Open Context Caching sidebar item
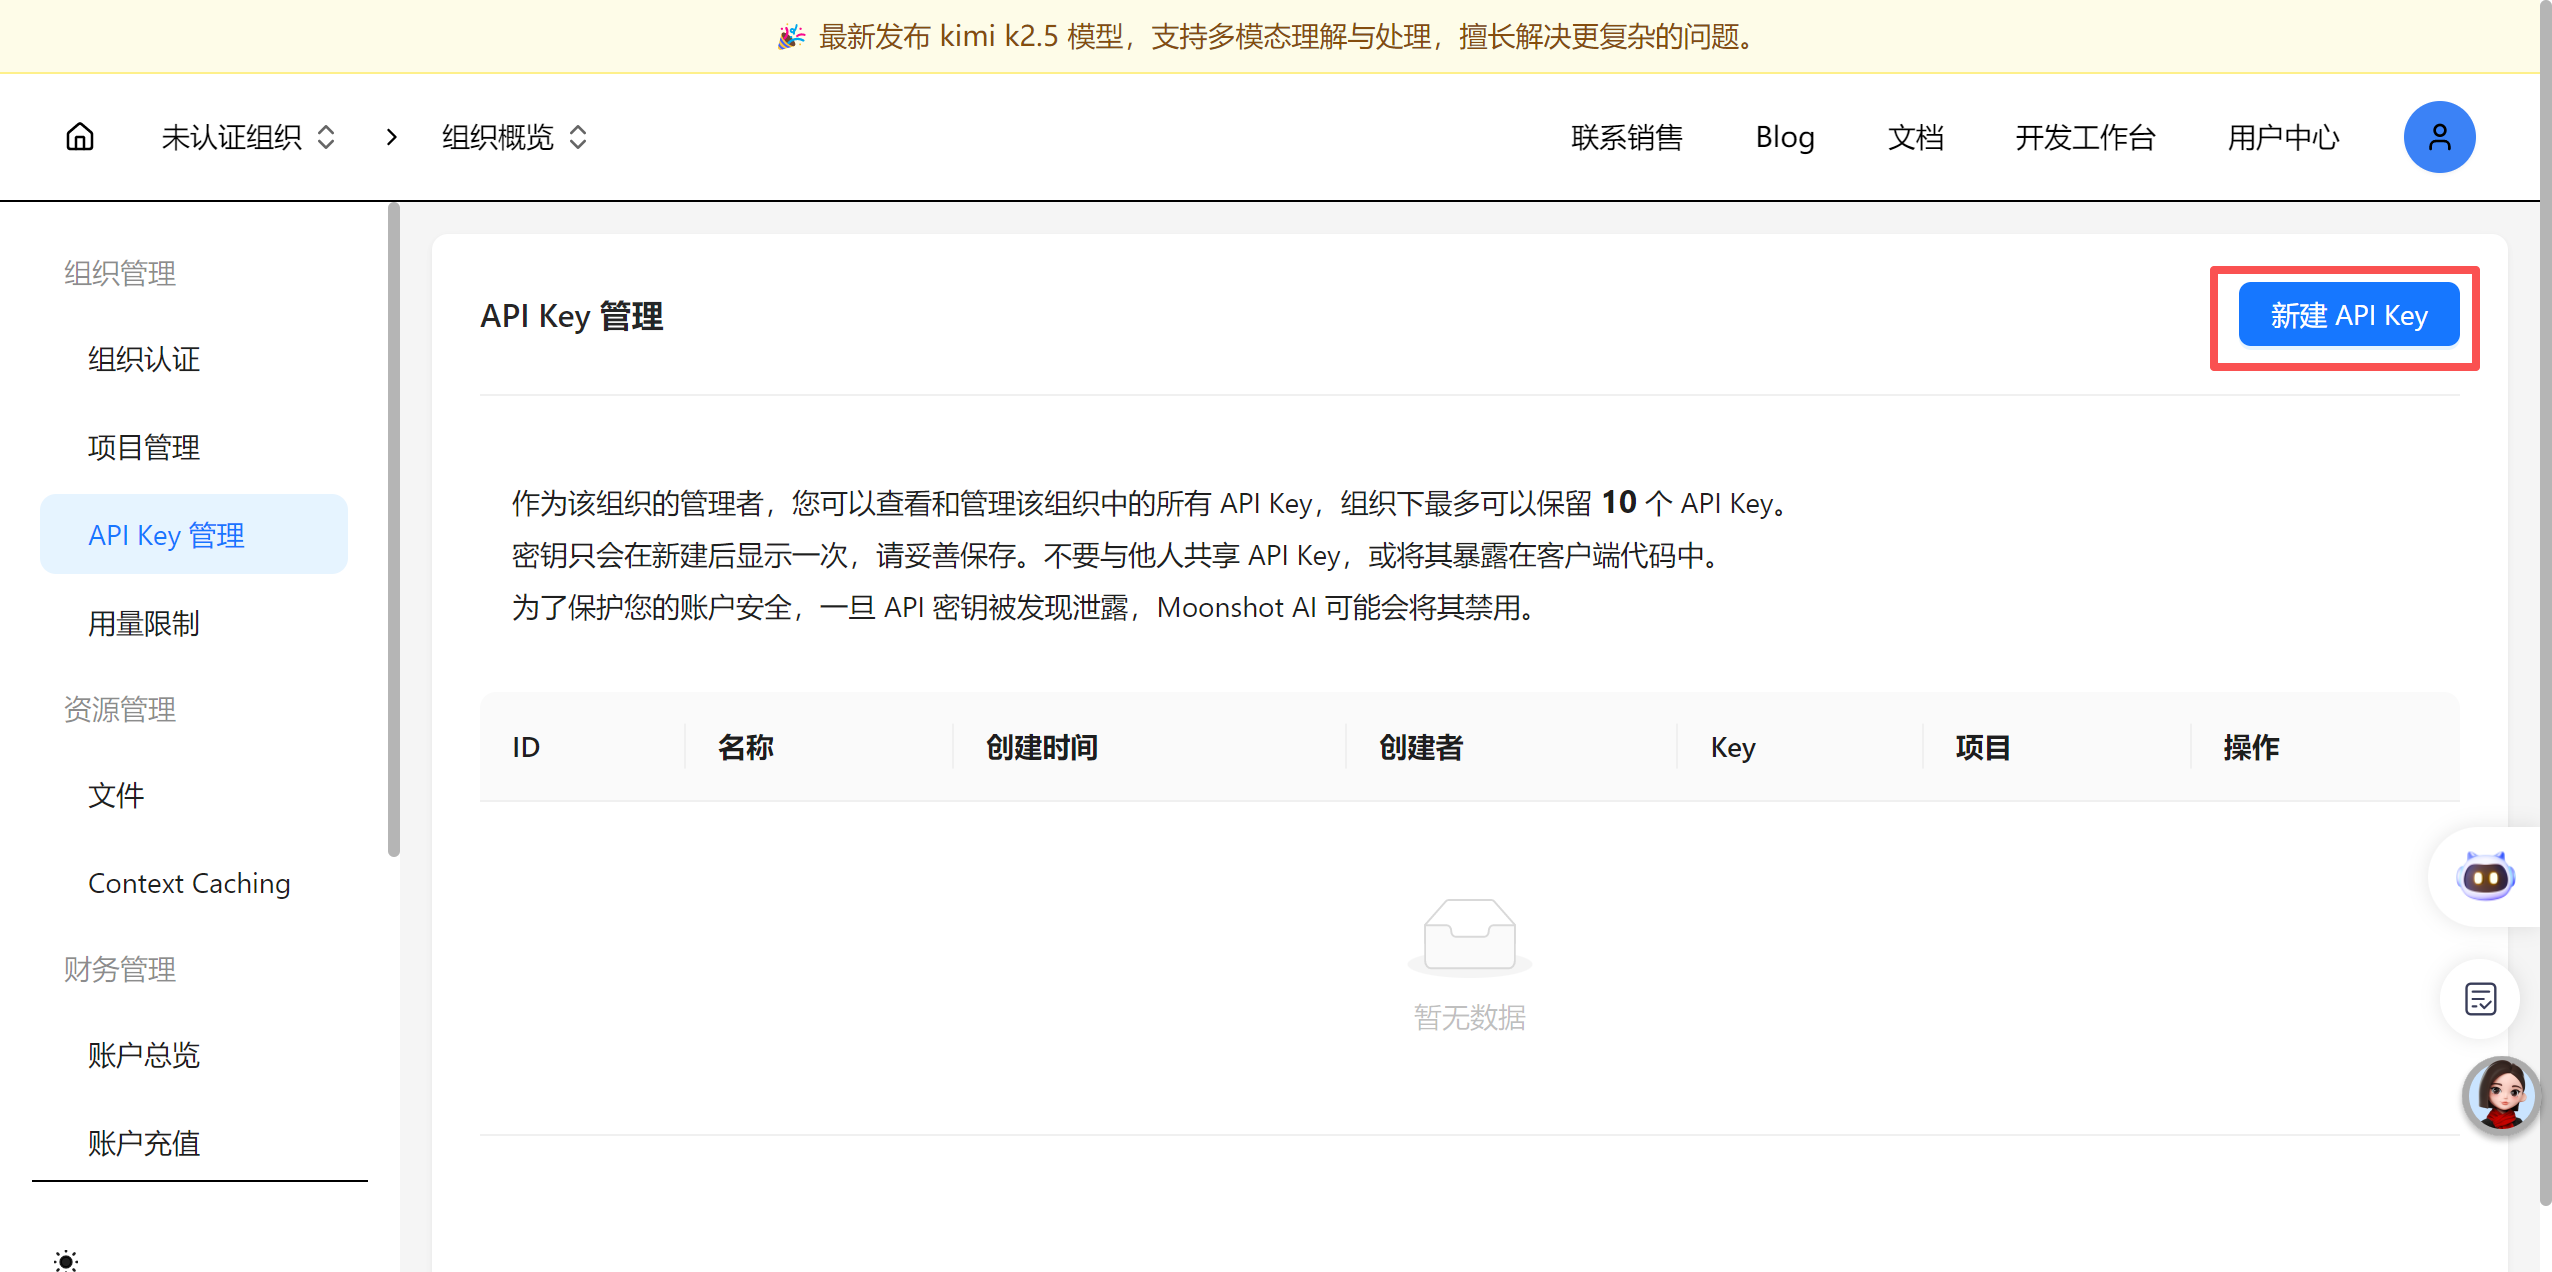The image size is (2552, 1272). coord(189,883)
